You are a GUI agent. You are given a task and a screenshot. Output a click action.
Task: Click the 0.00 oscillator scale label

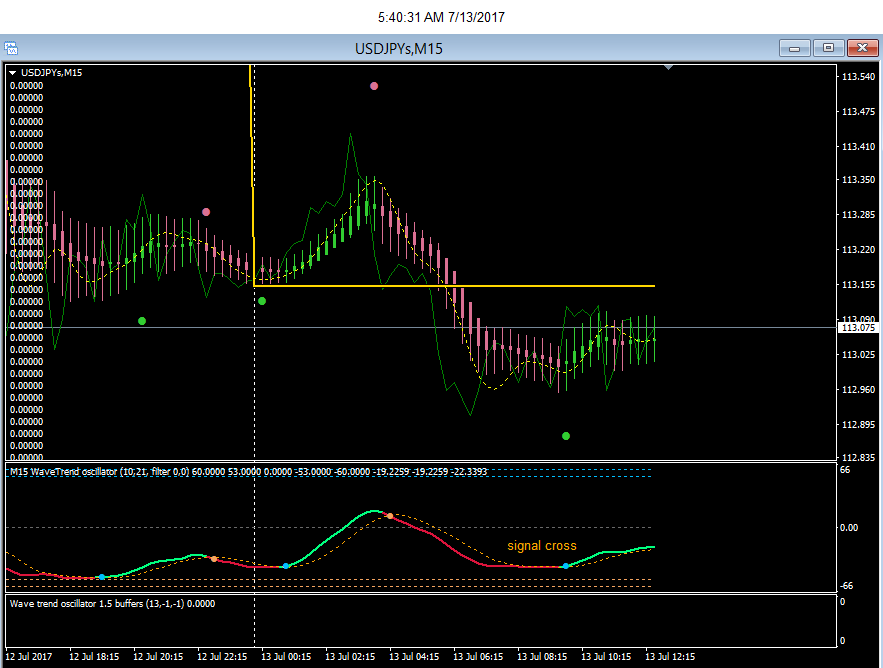(x=849, y=528)
